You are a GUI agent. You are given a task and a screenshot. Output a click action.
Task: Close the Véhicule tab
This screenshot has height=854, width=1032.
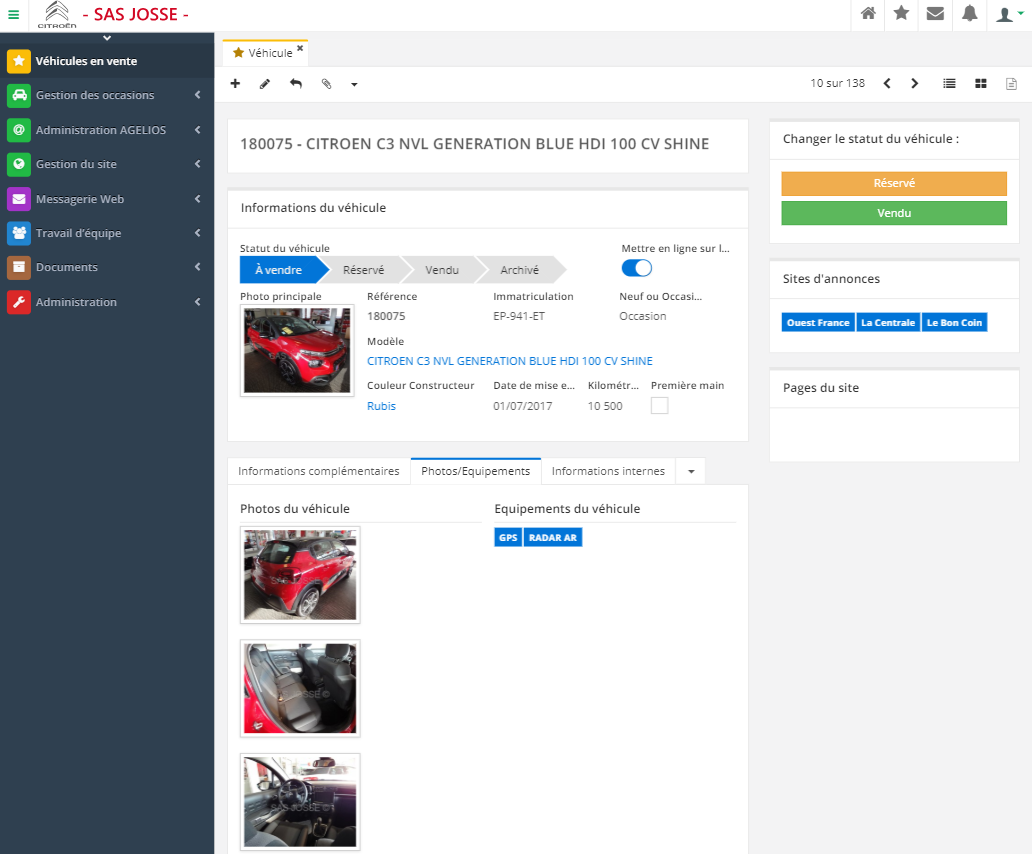[x=300, y=48]
